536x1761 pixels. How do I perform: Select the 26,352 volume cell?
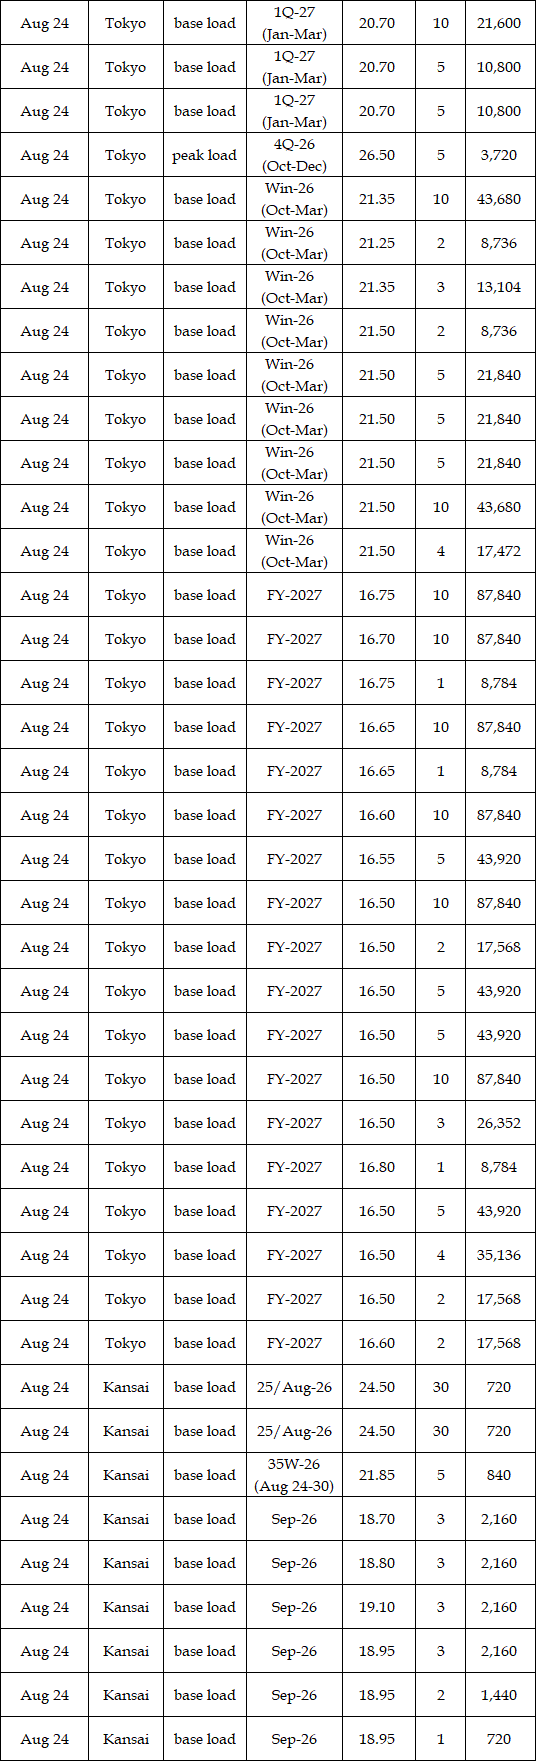click(x=498, y=1123)
